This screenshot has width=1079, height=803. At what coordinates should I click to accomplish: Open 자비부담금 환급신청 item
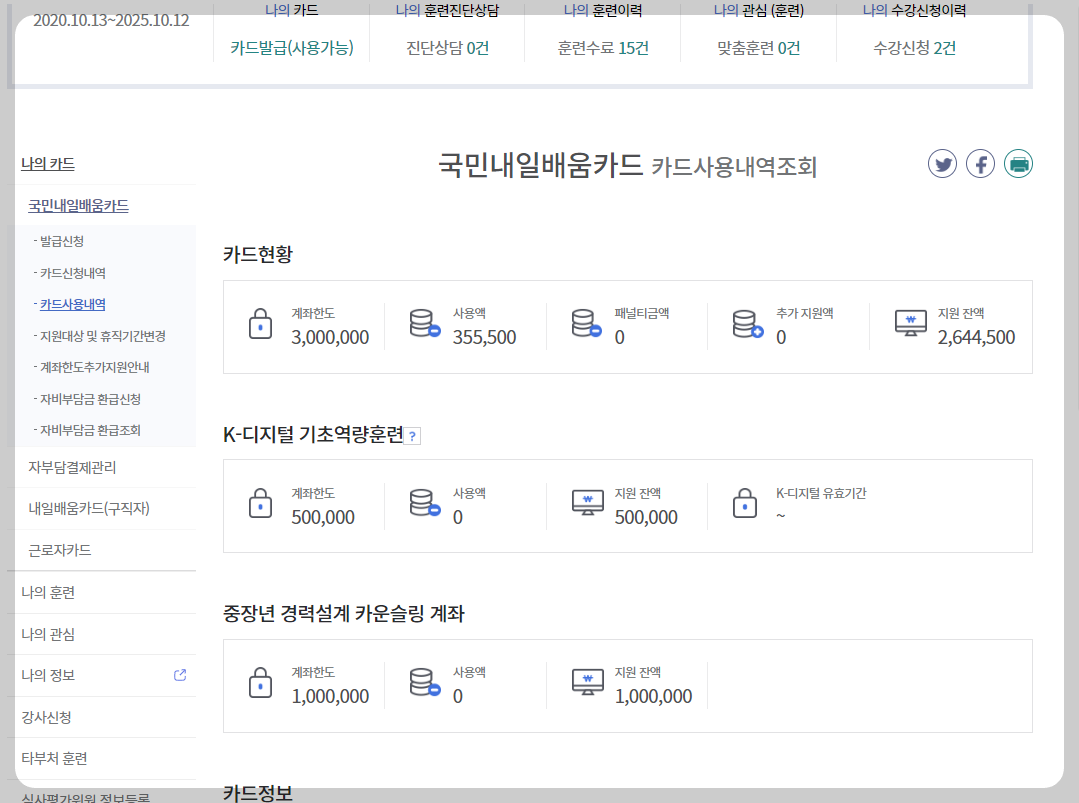click(x=90, y=399)
